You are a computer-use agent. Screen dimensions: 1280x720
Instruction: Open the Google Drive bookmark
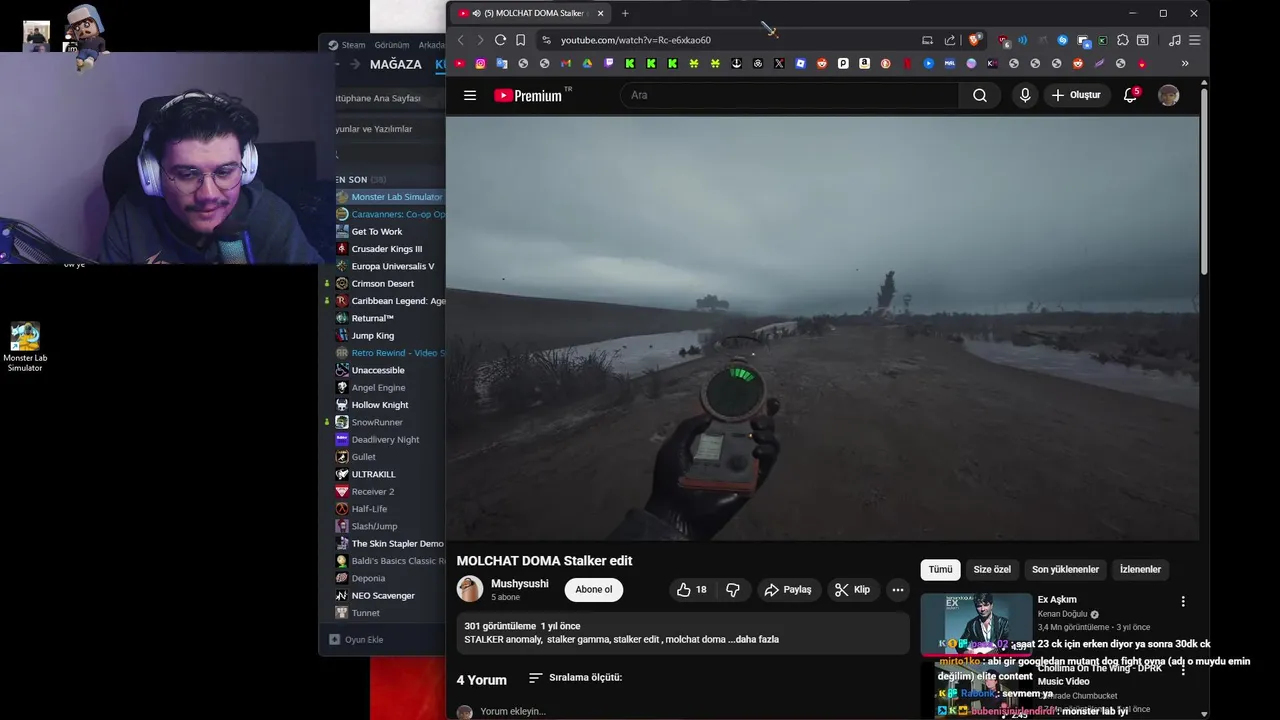587,63
